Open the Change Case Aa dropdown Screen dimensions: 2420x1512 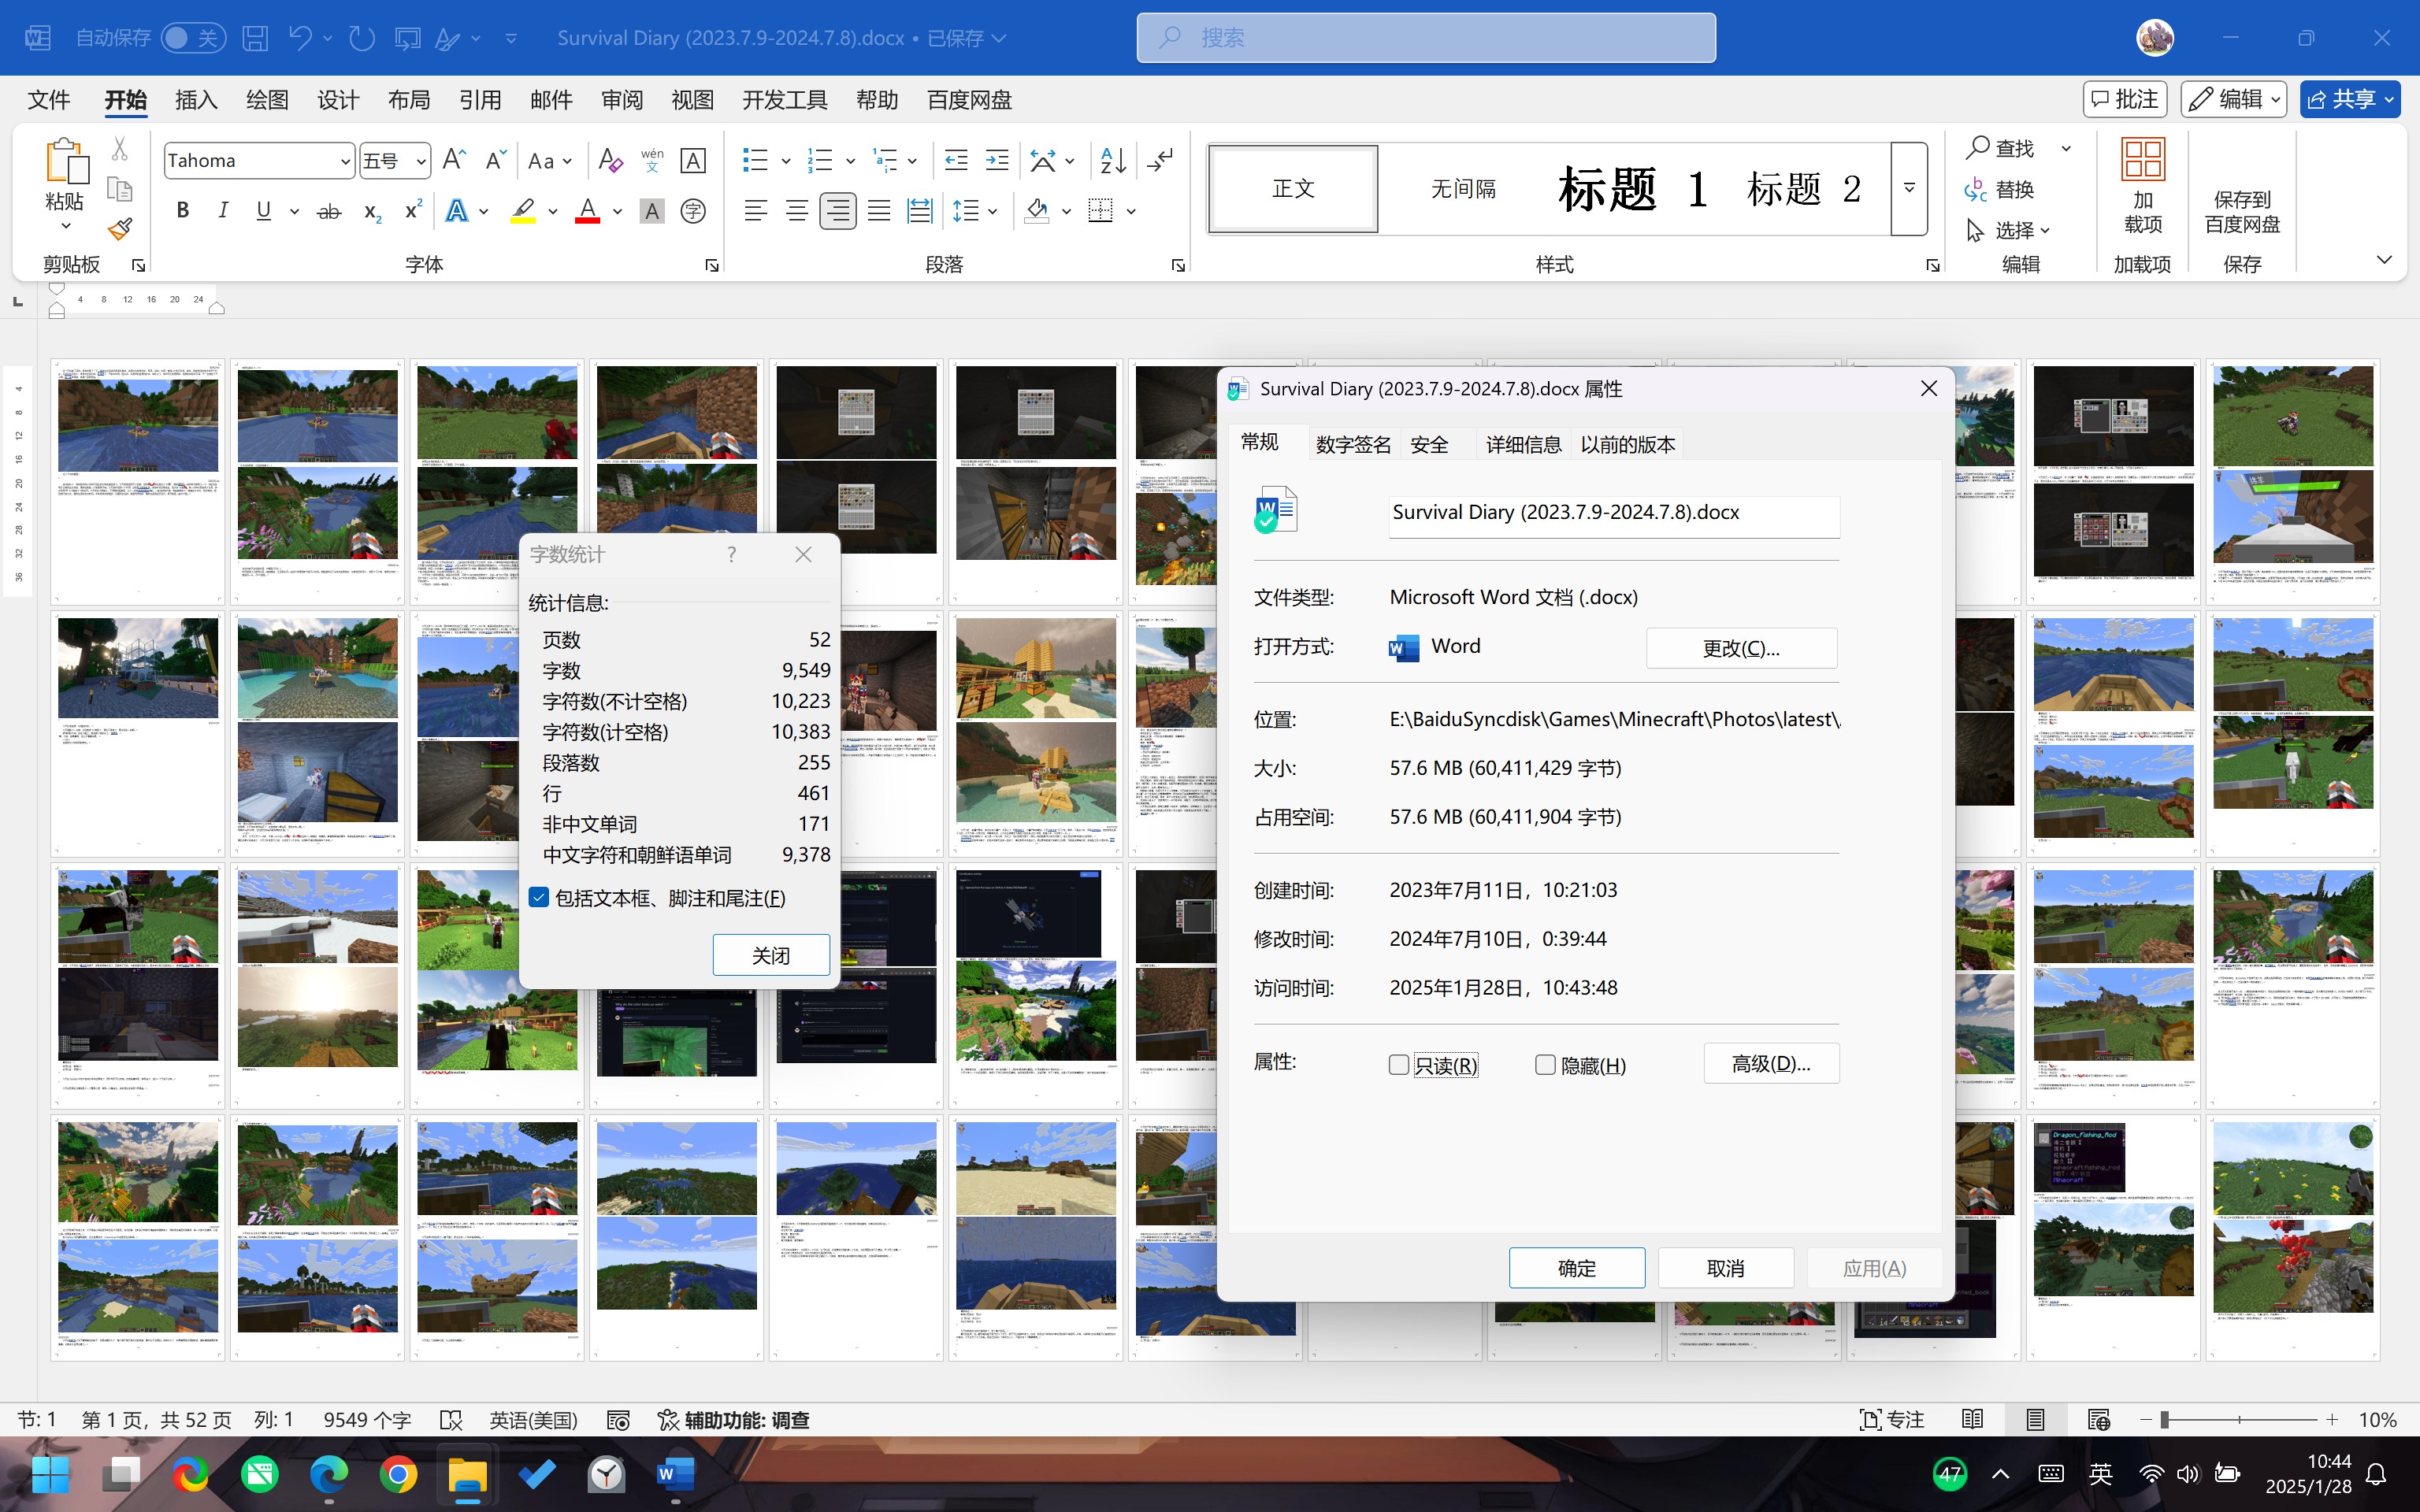(550, 160)
